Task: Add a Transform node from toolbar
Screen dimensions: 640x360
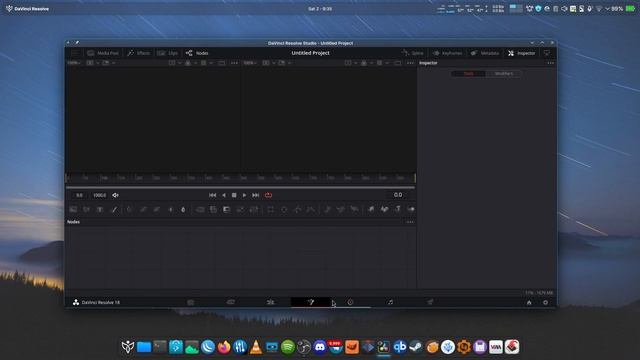Action: click(x=253, y=209)
